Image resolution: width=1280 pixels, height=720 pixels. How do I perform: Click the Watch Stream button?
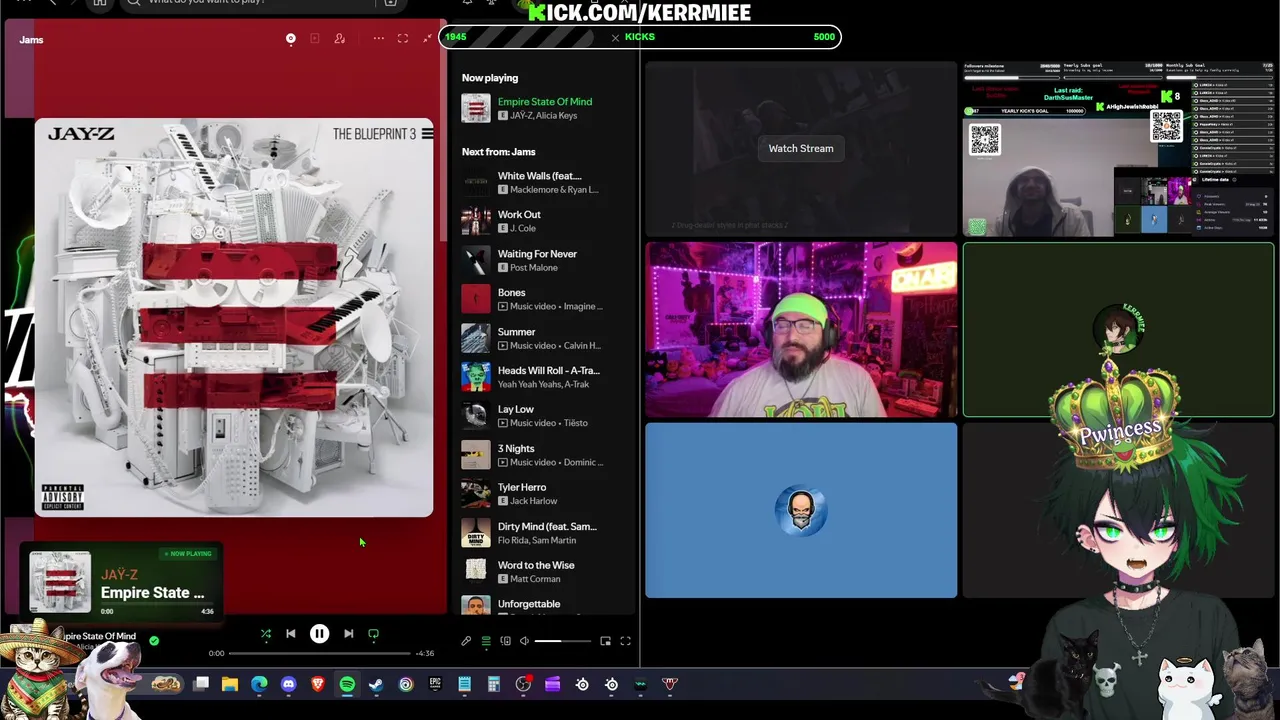[x=801, y=148]
